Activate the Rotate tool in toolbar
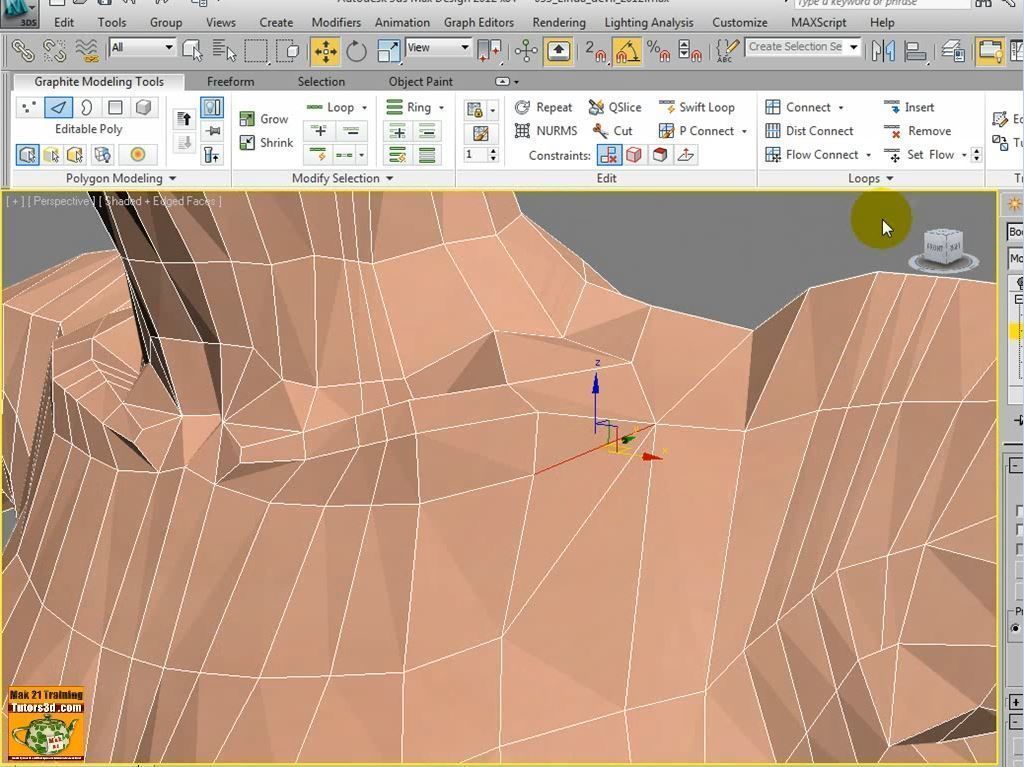Image resolution: width=1024 pixels, height=767 pixels. [x=356, y=50]
